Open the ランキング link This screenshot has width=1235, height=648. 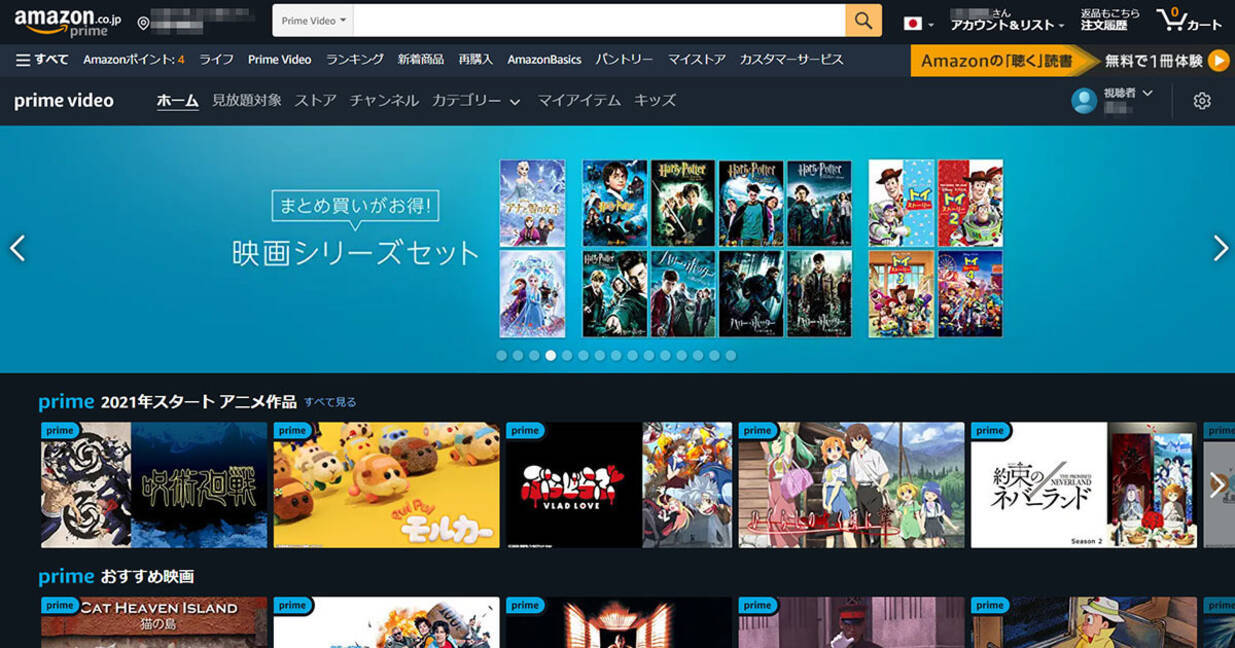[355, 60]
